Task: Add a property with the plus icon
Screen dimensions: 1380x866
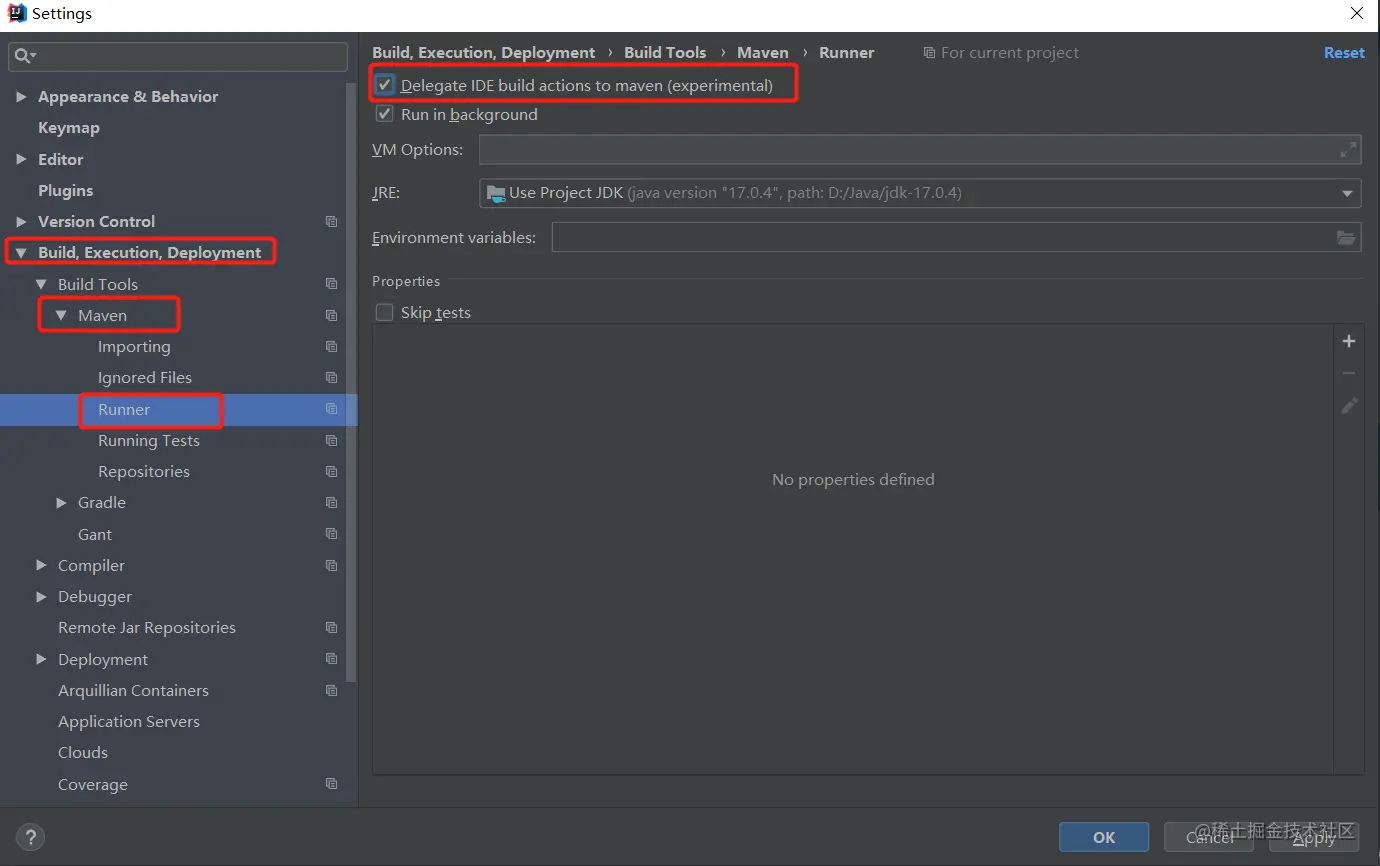Action: click(x=1349, y=341)
